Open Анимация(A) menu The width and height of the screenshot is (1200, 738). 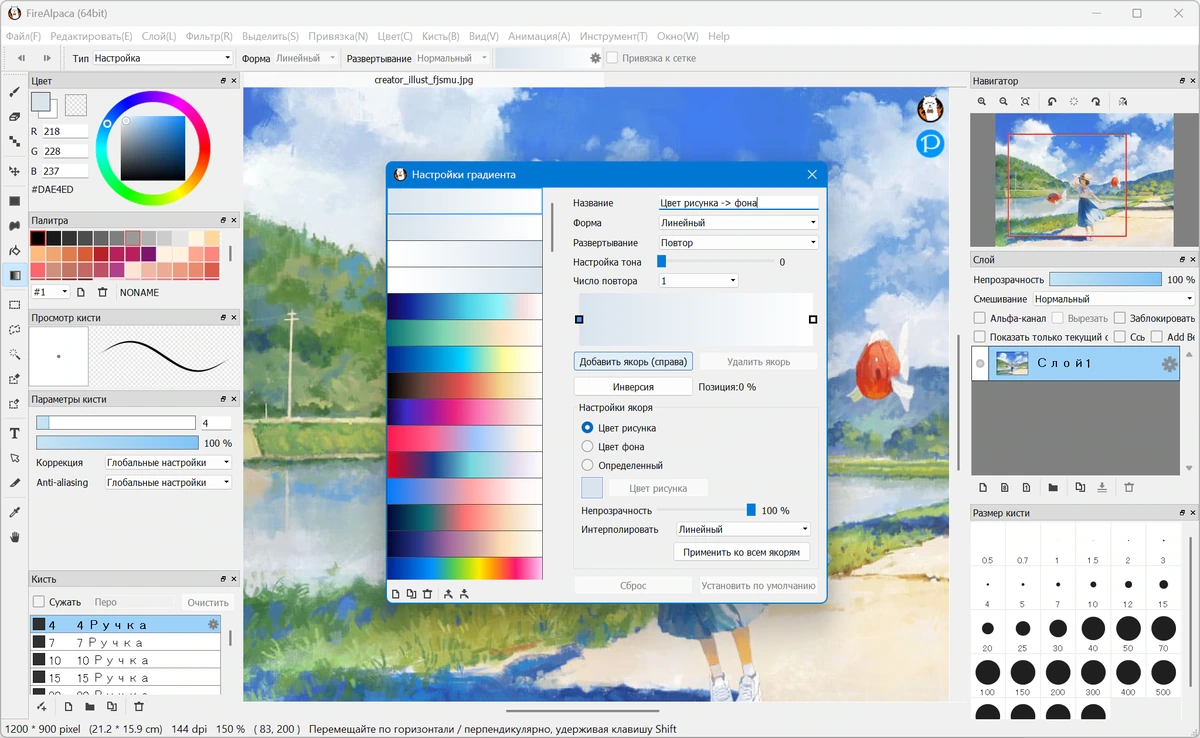click(539, 36)
